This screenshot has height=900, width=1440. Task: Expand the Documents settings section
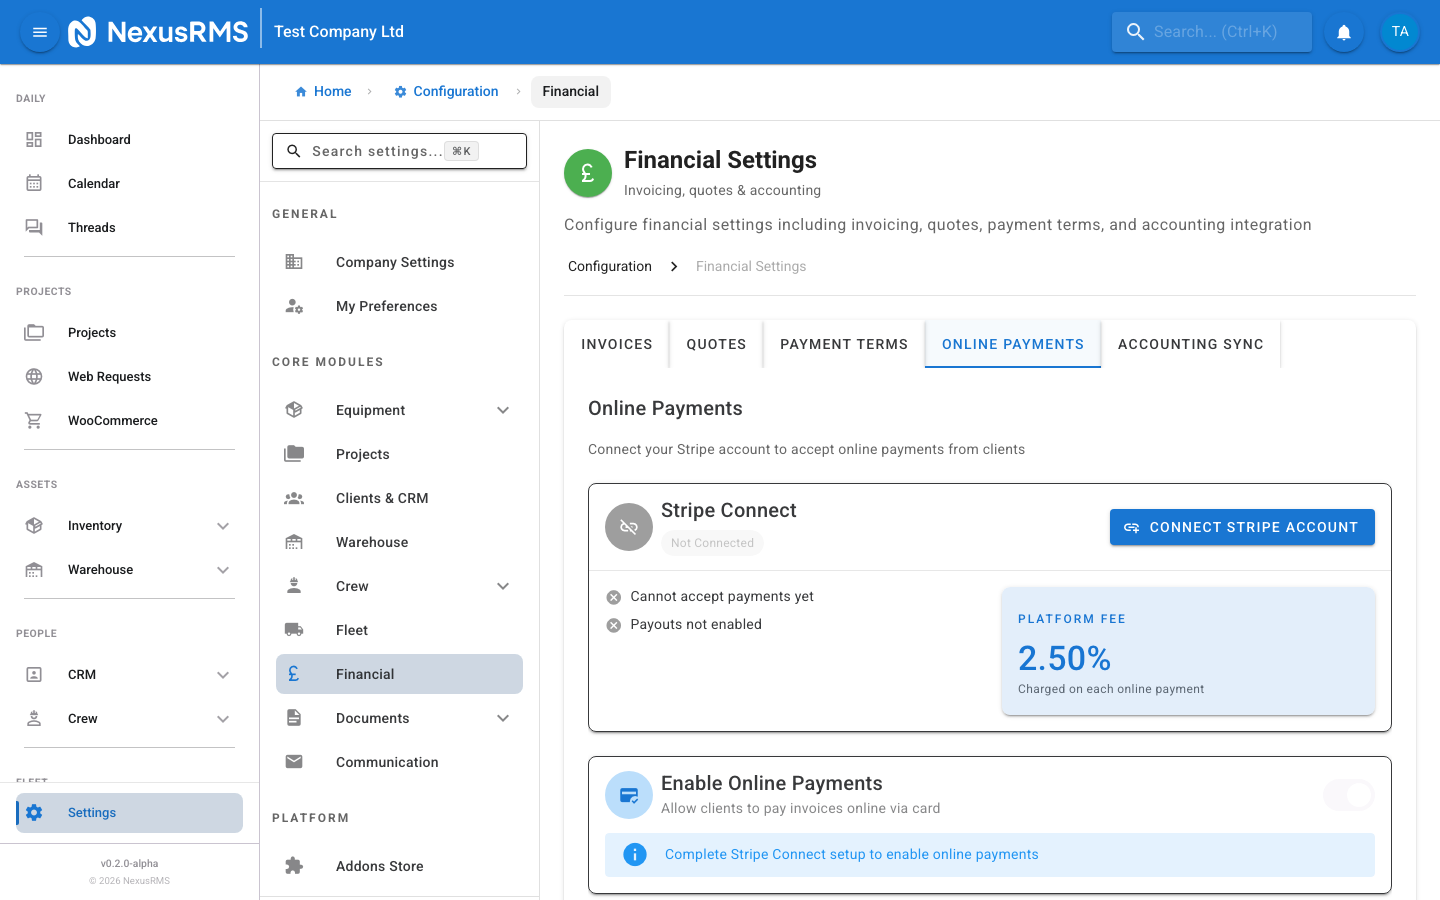(503, 717)
